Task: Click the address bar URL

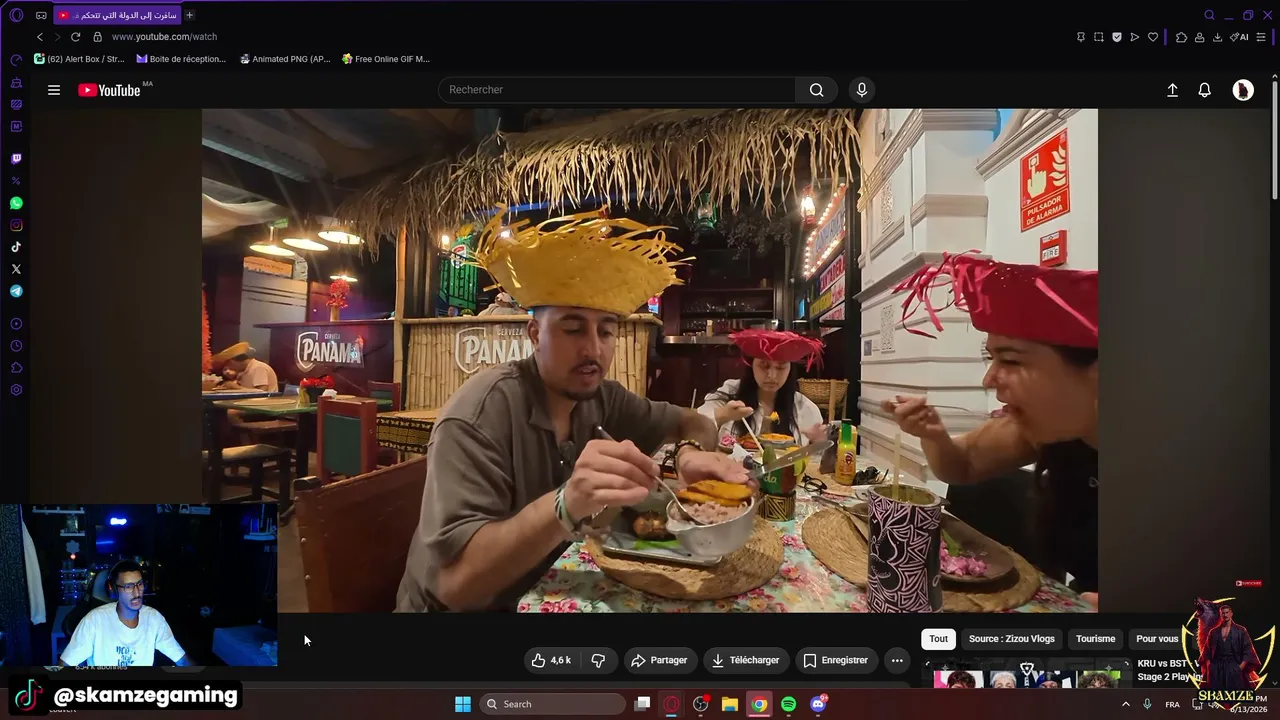Action: point(164,37)
